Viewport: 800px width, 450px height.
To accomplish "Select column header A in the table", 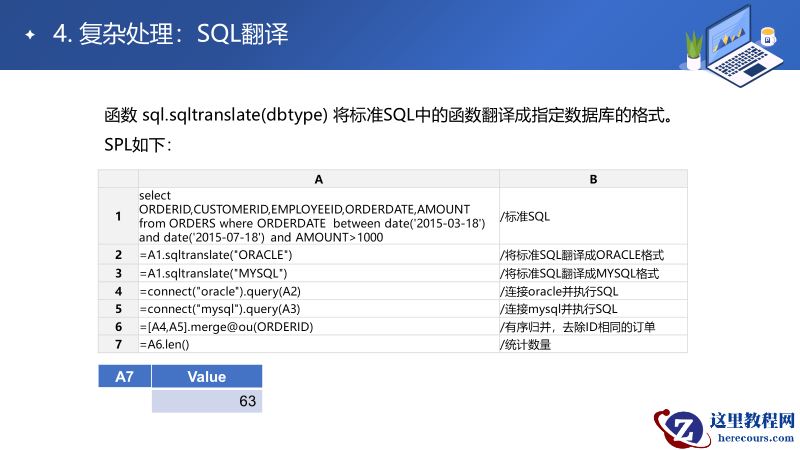I will pos(318,179).
